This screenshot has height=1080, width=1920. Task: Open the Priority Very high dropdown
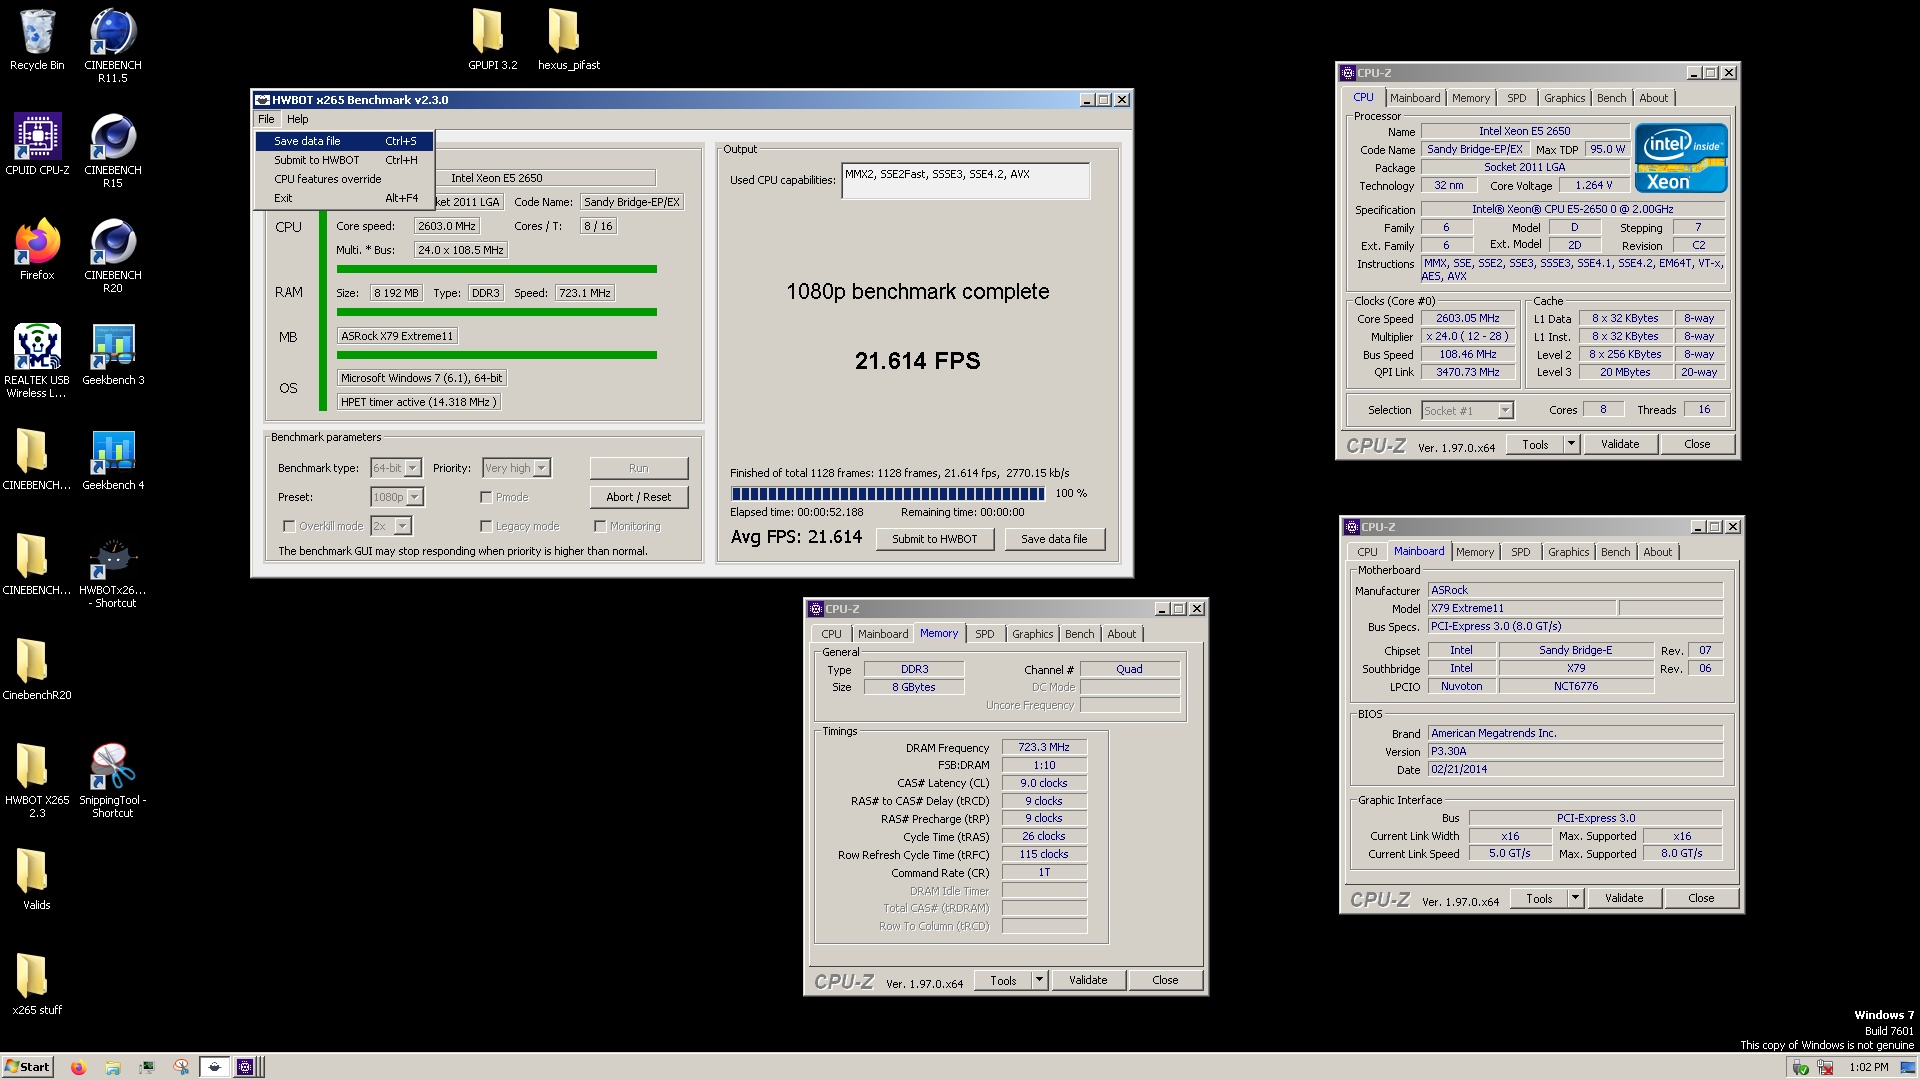[x=541, y=468]
